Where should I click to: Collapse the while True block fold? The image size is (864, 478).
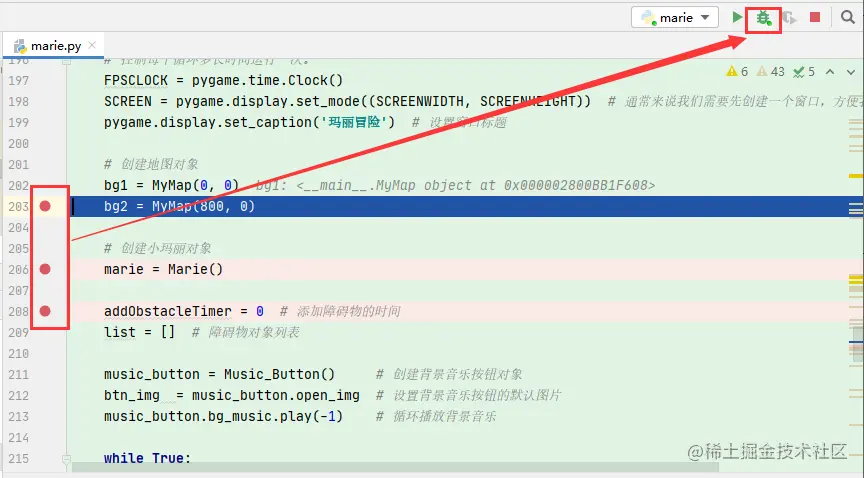[66, 459]
